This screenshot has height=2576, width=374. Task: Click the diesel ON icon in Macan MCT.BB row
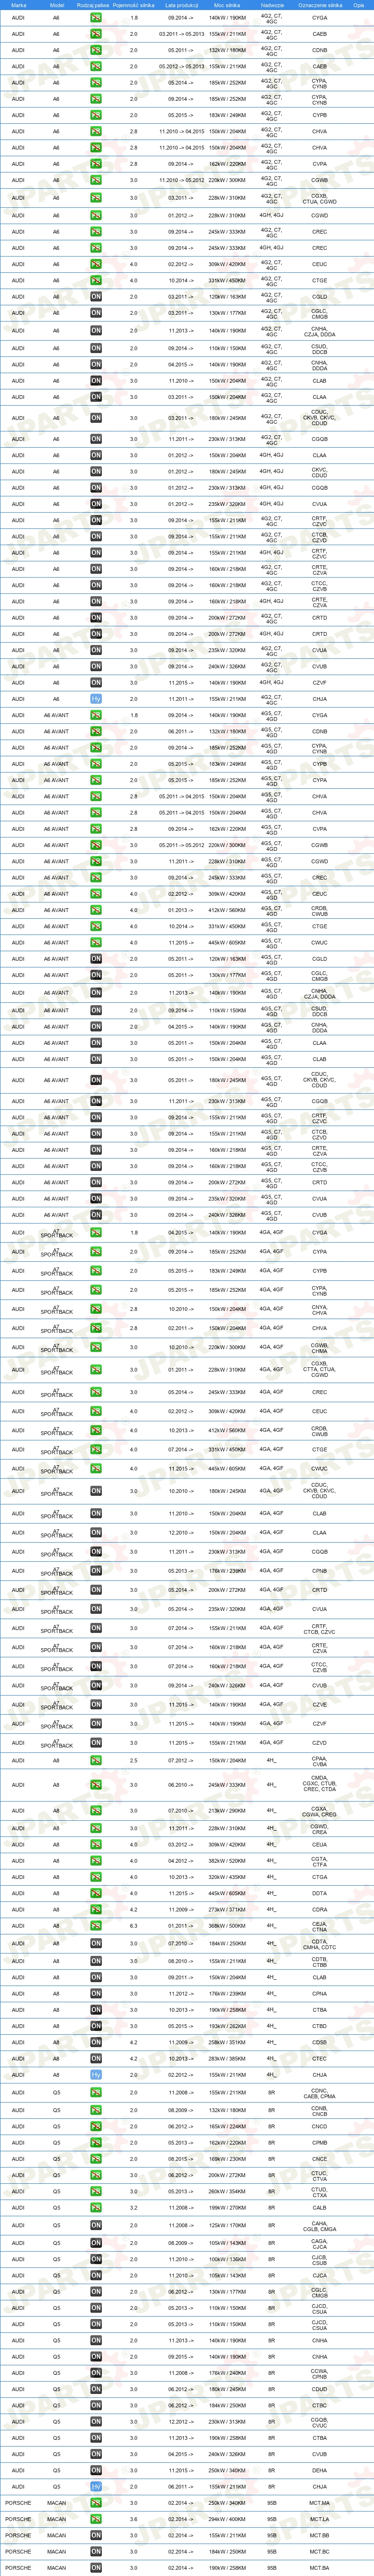[x=96, y=2535]
